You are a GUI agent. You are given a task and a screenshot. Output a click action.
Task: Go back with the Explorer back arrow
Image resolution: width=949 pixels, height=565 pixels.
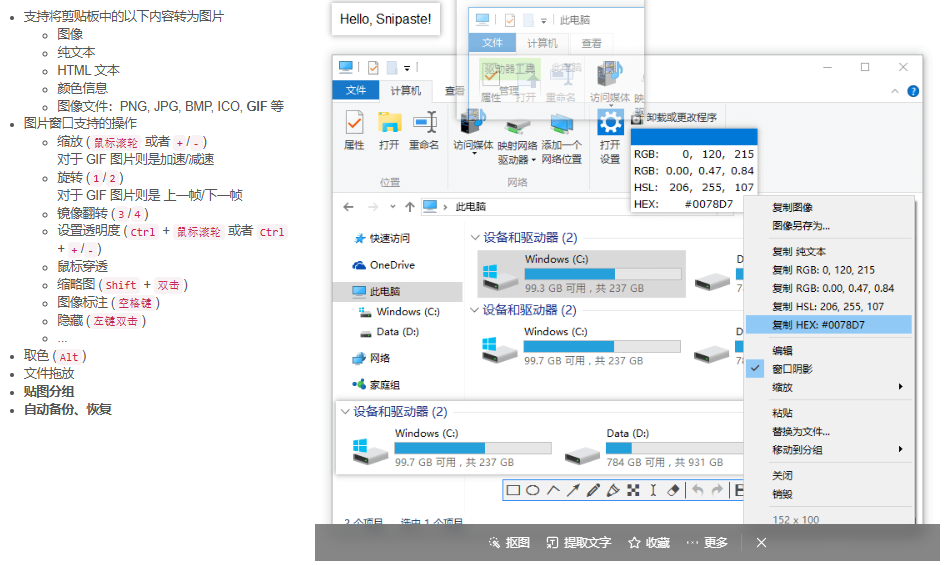(x=348, y=207)
